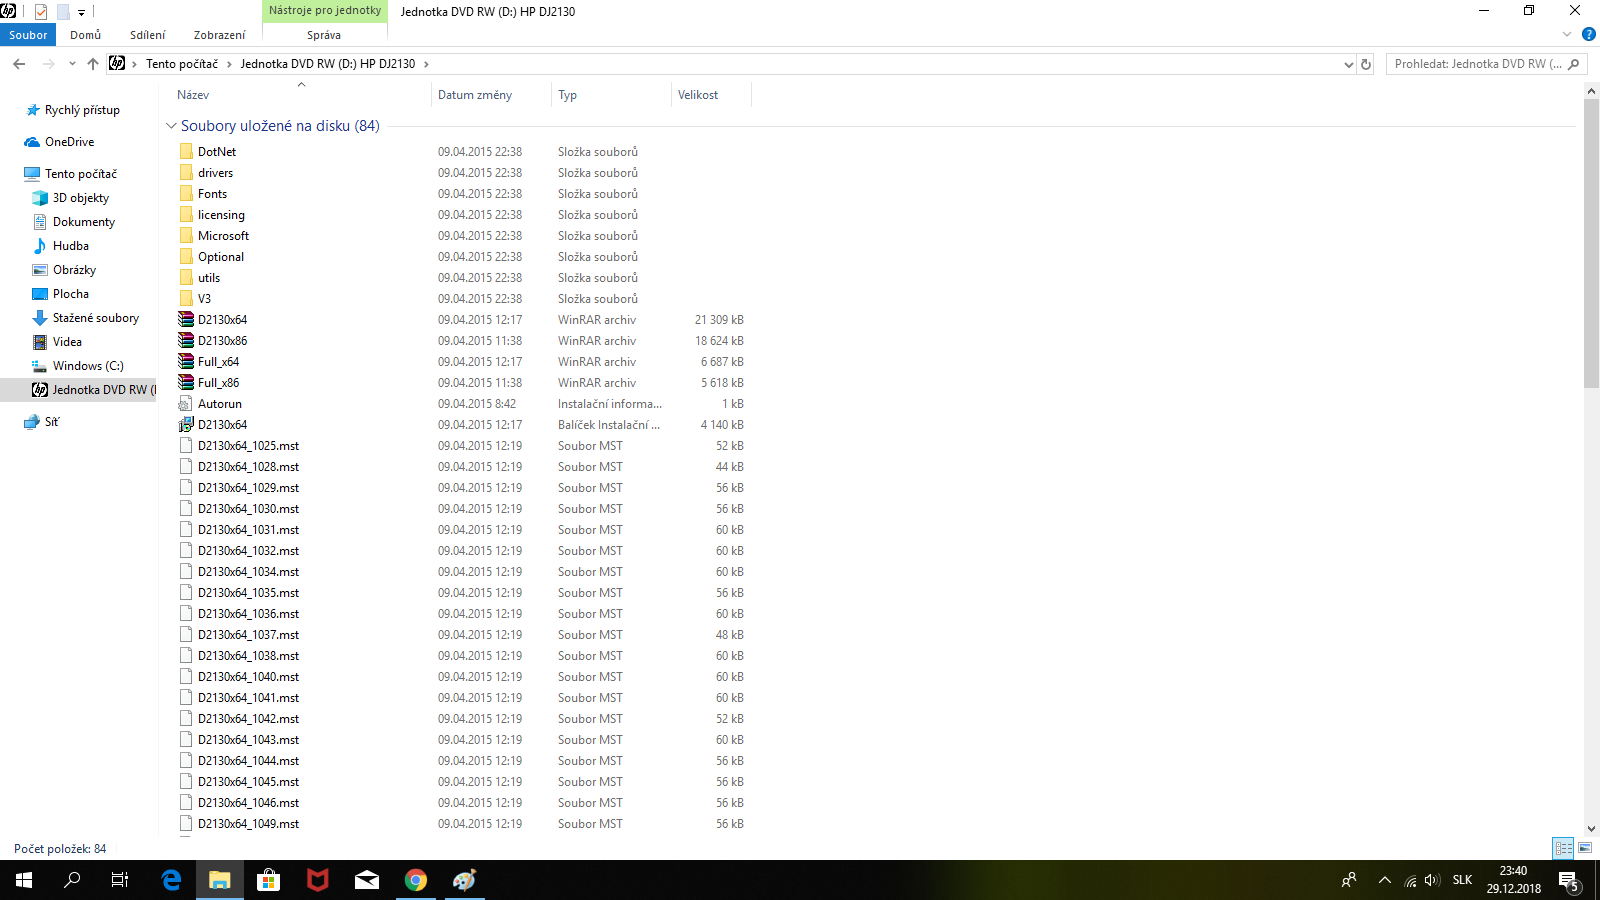
Task: Show hidden system tray icons
Action: click(x=1384, y=880)
